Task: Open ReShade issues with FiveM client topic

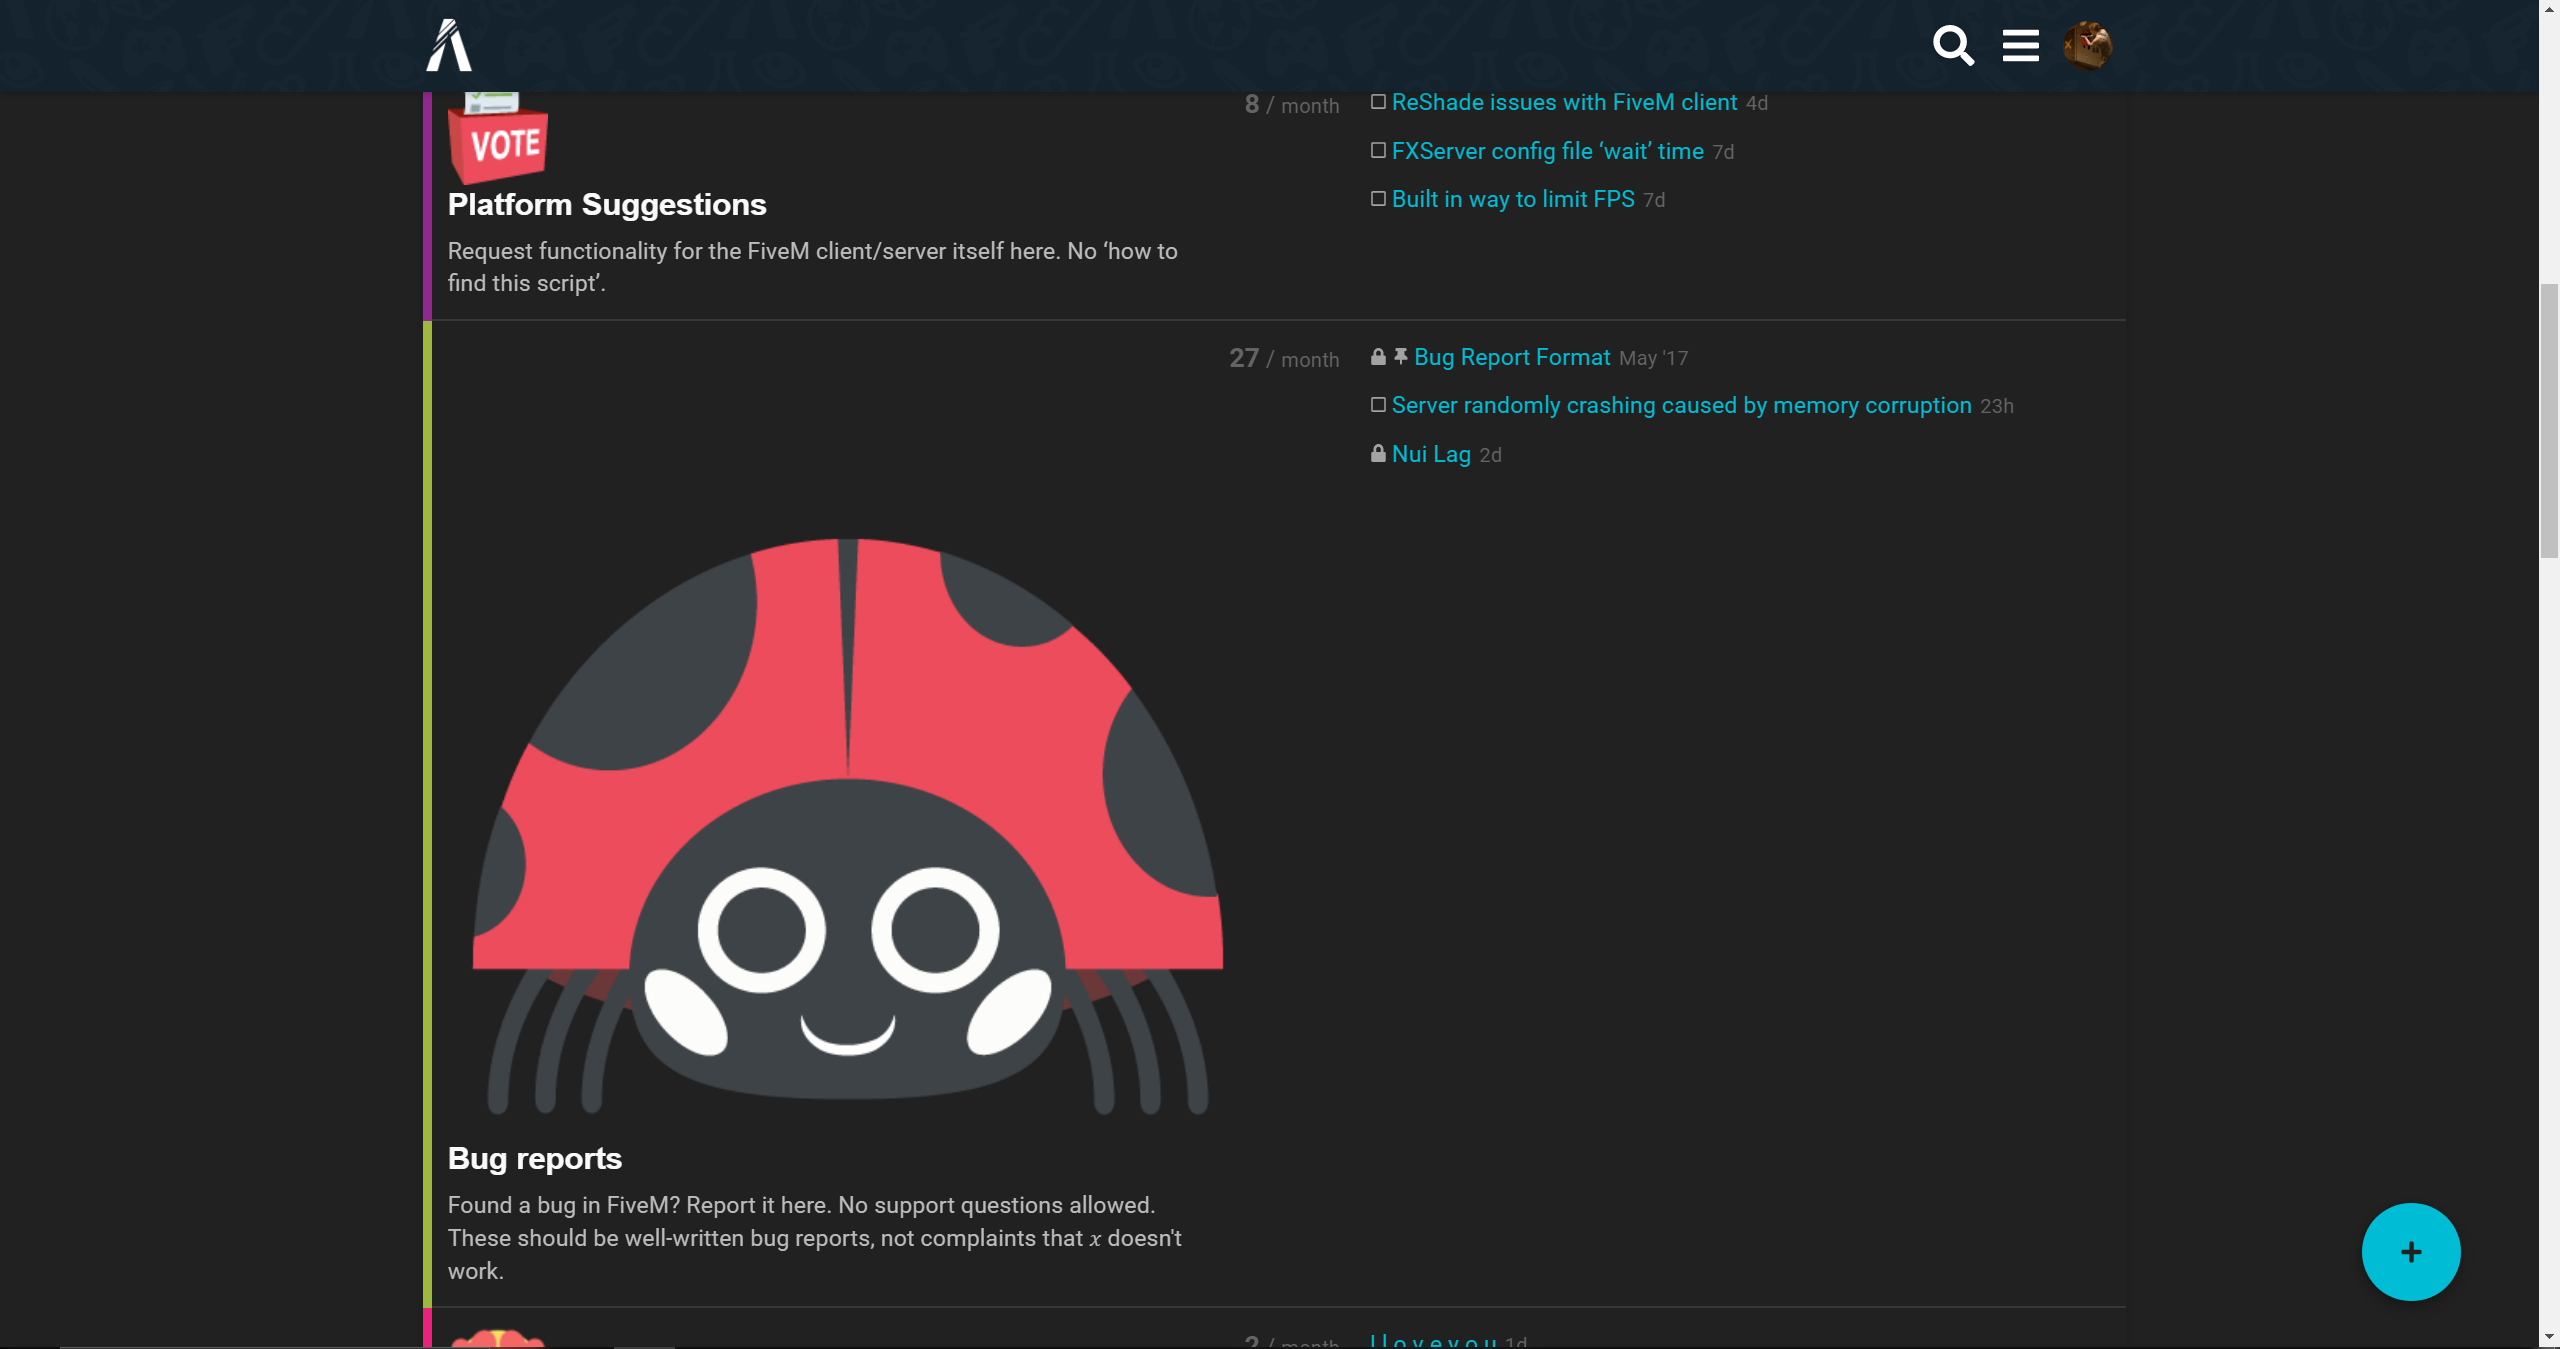Action: pyautogui.click(x=1563, y=102)
